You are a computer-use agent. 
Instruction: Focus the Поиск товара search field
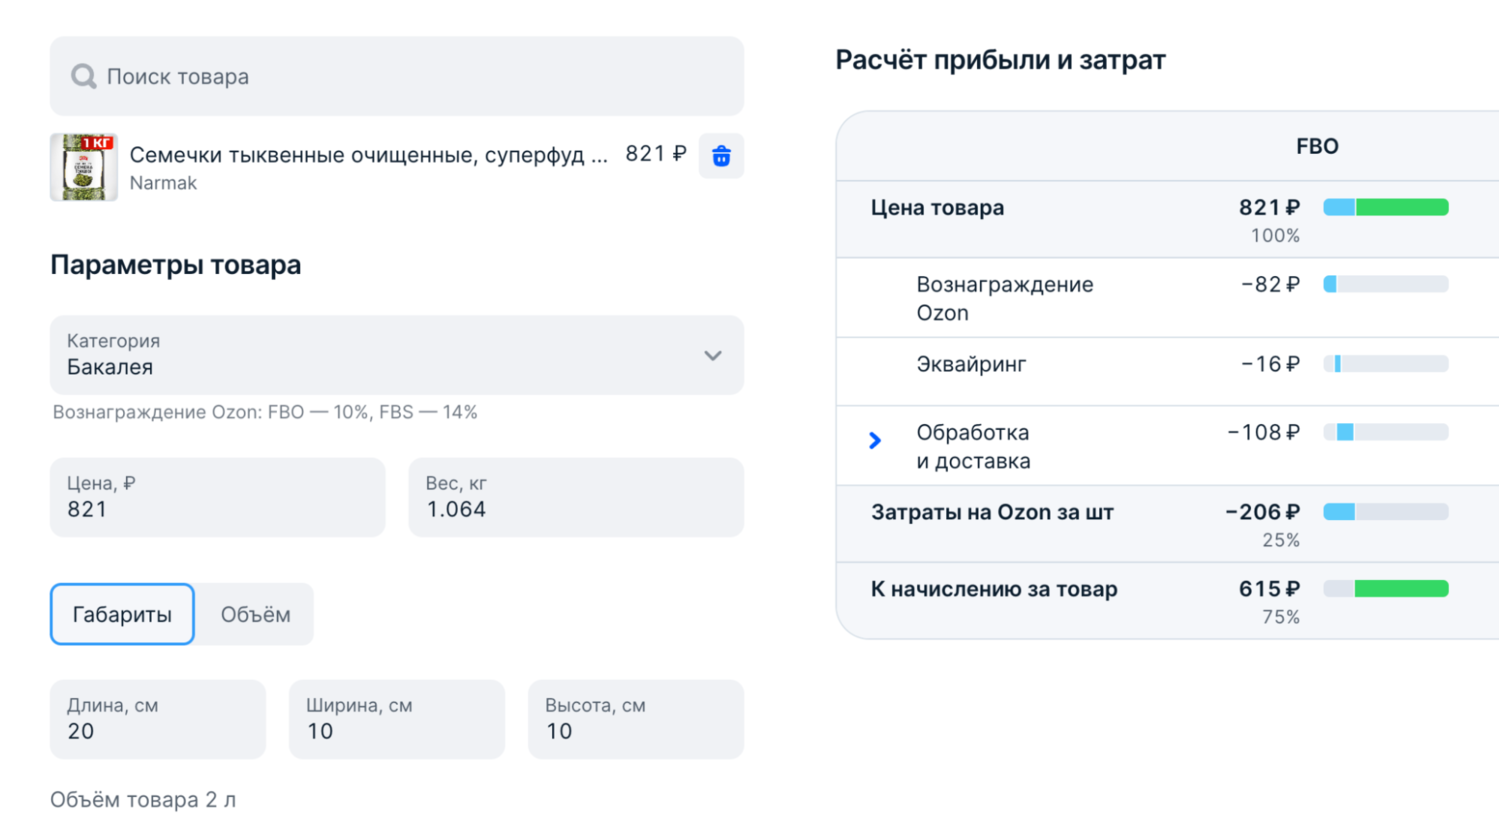pos(420,77)
